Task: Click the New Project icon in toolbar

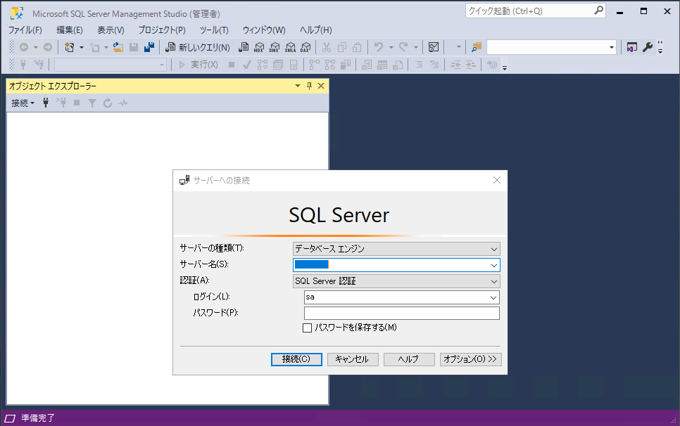Action: point(69,47)
